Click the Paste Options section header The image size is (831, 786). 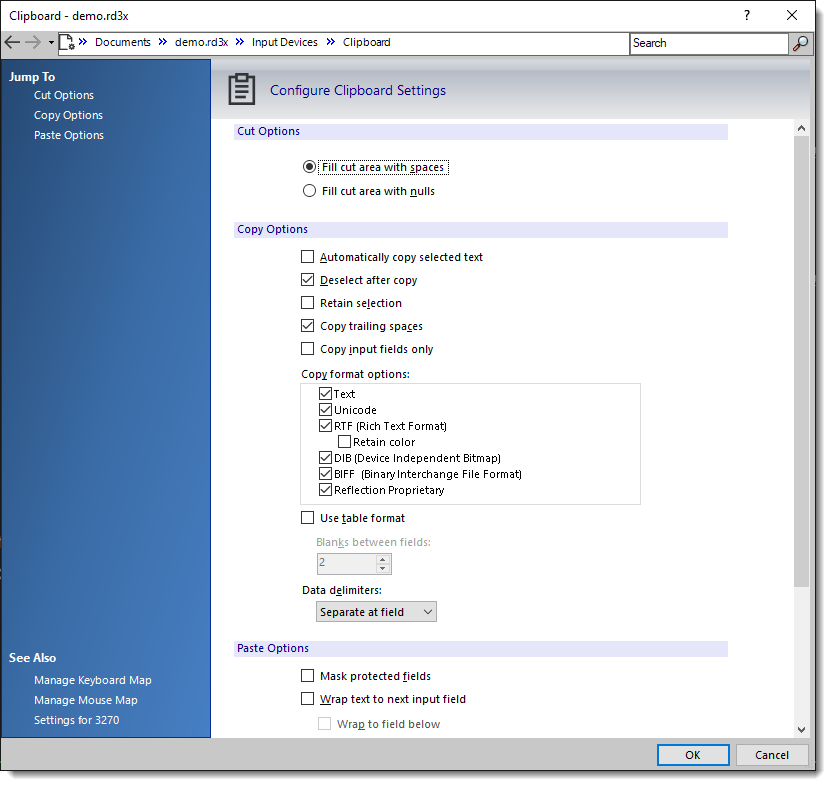pyautogui.click(x=481, y=649)
